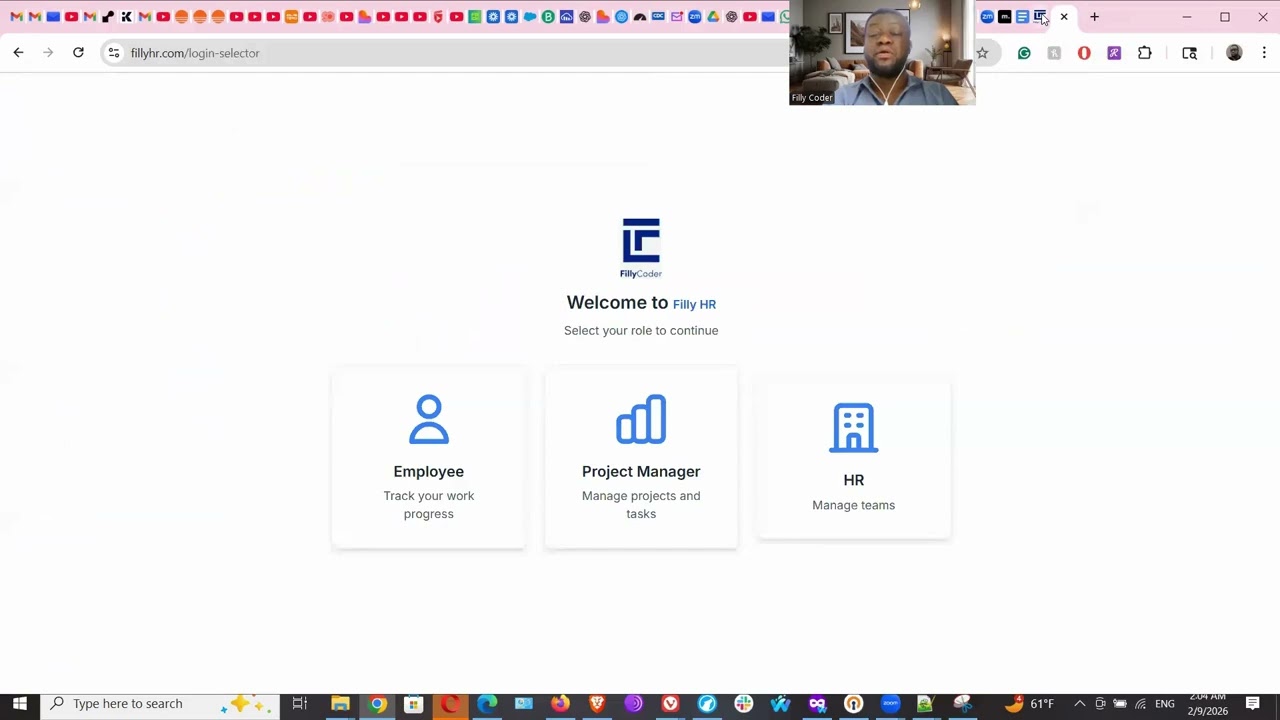The width and height of the screenshot is (1280, 720).
Task: Open the Windows notification center
Action: [x=1252, y=704]
